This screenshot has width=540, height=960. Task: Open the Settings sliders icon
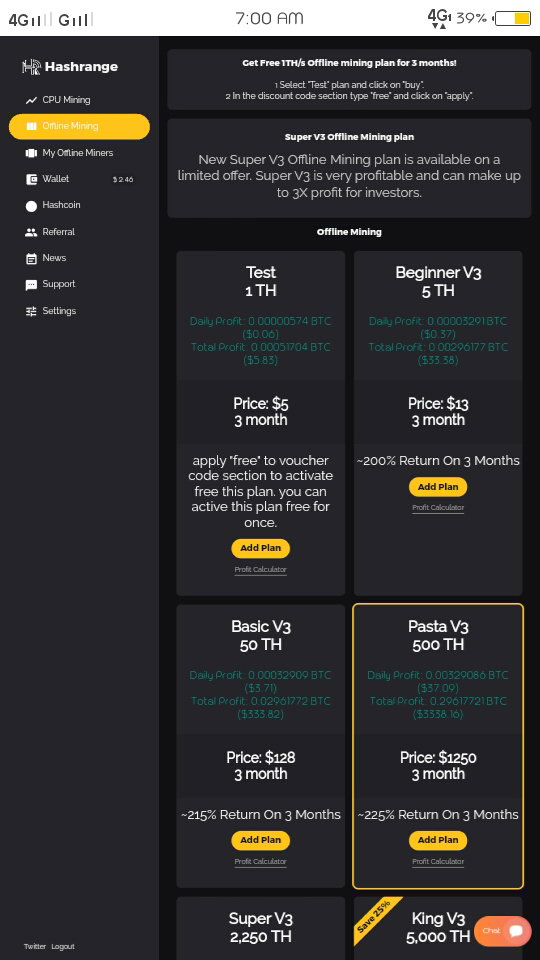[x=31, y=311]
